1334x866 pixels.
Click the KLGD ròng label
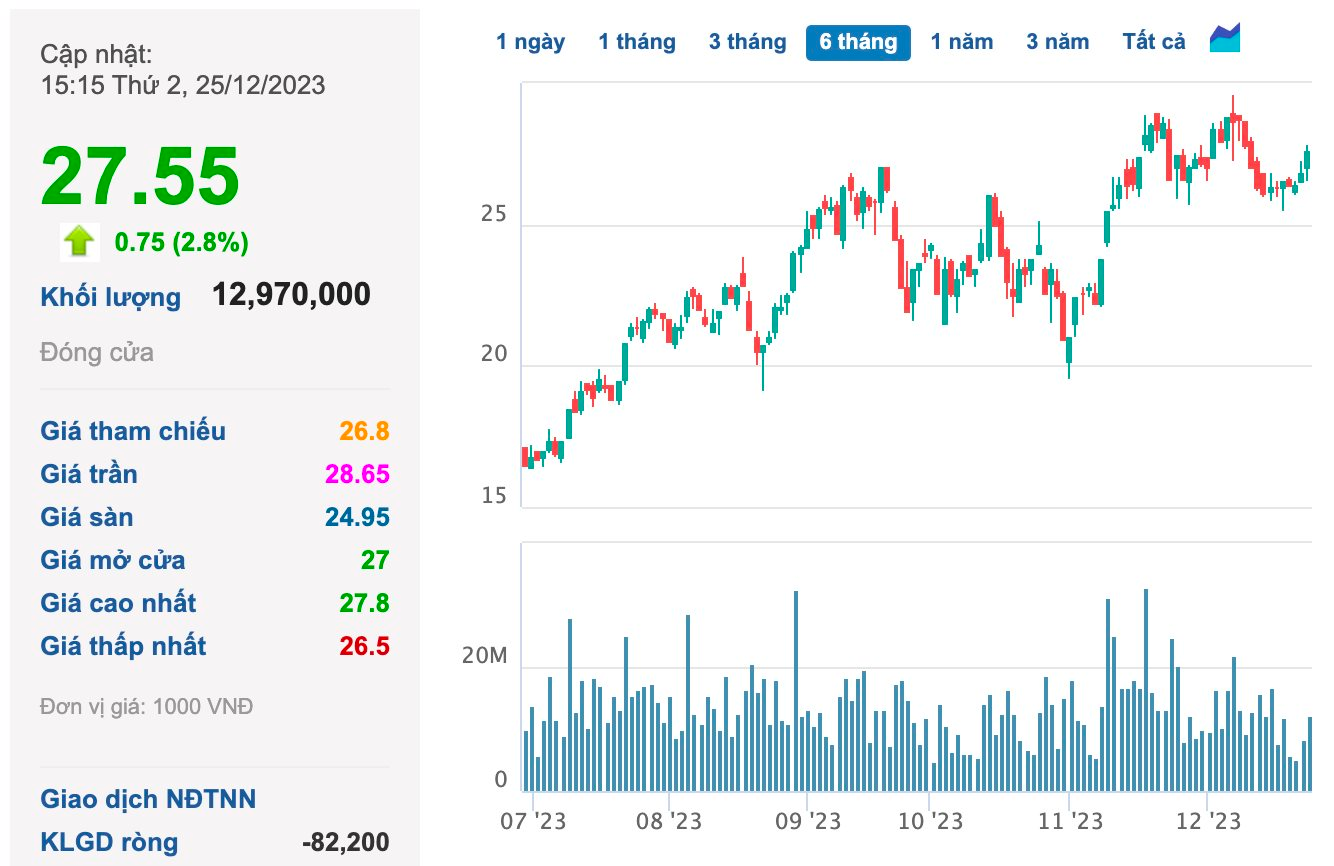tap(109, 842)
